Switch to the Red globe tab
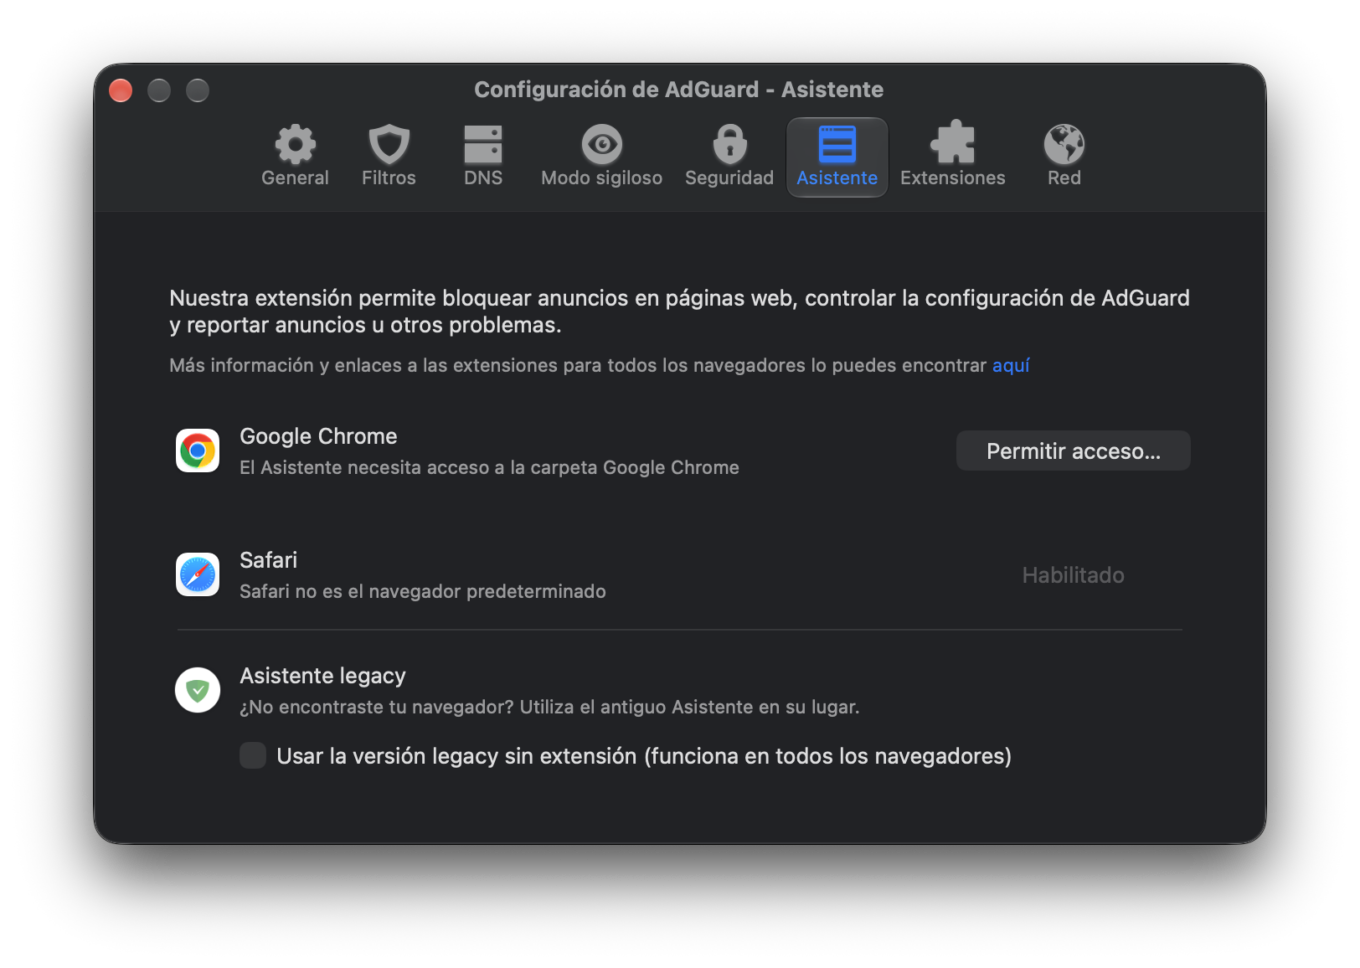 pyautogui.click(x=1064, y=157)
